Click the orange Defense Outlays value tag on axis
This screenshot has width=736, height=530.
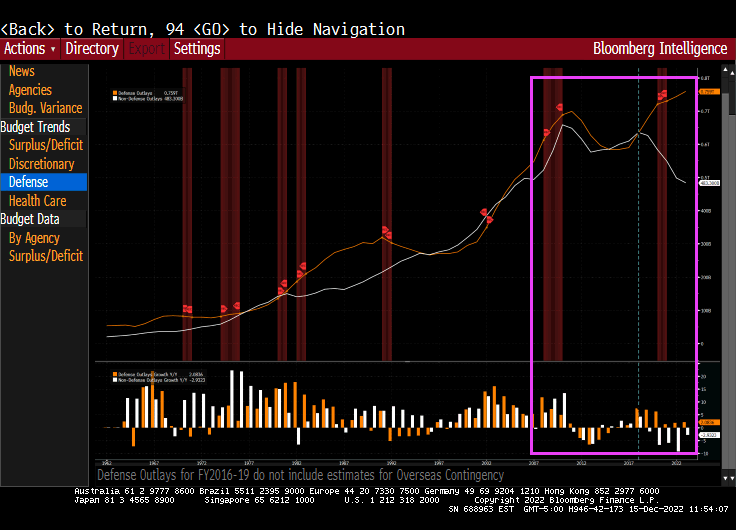click(710, 91)
